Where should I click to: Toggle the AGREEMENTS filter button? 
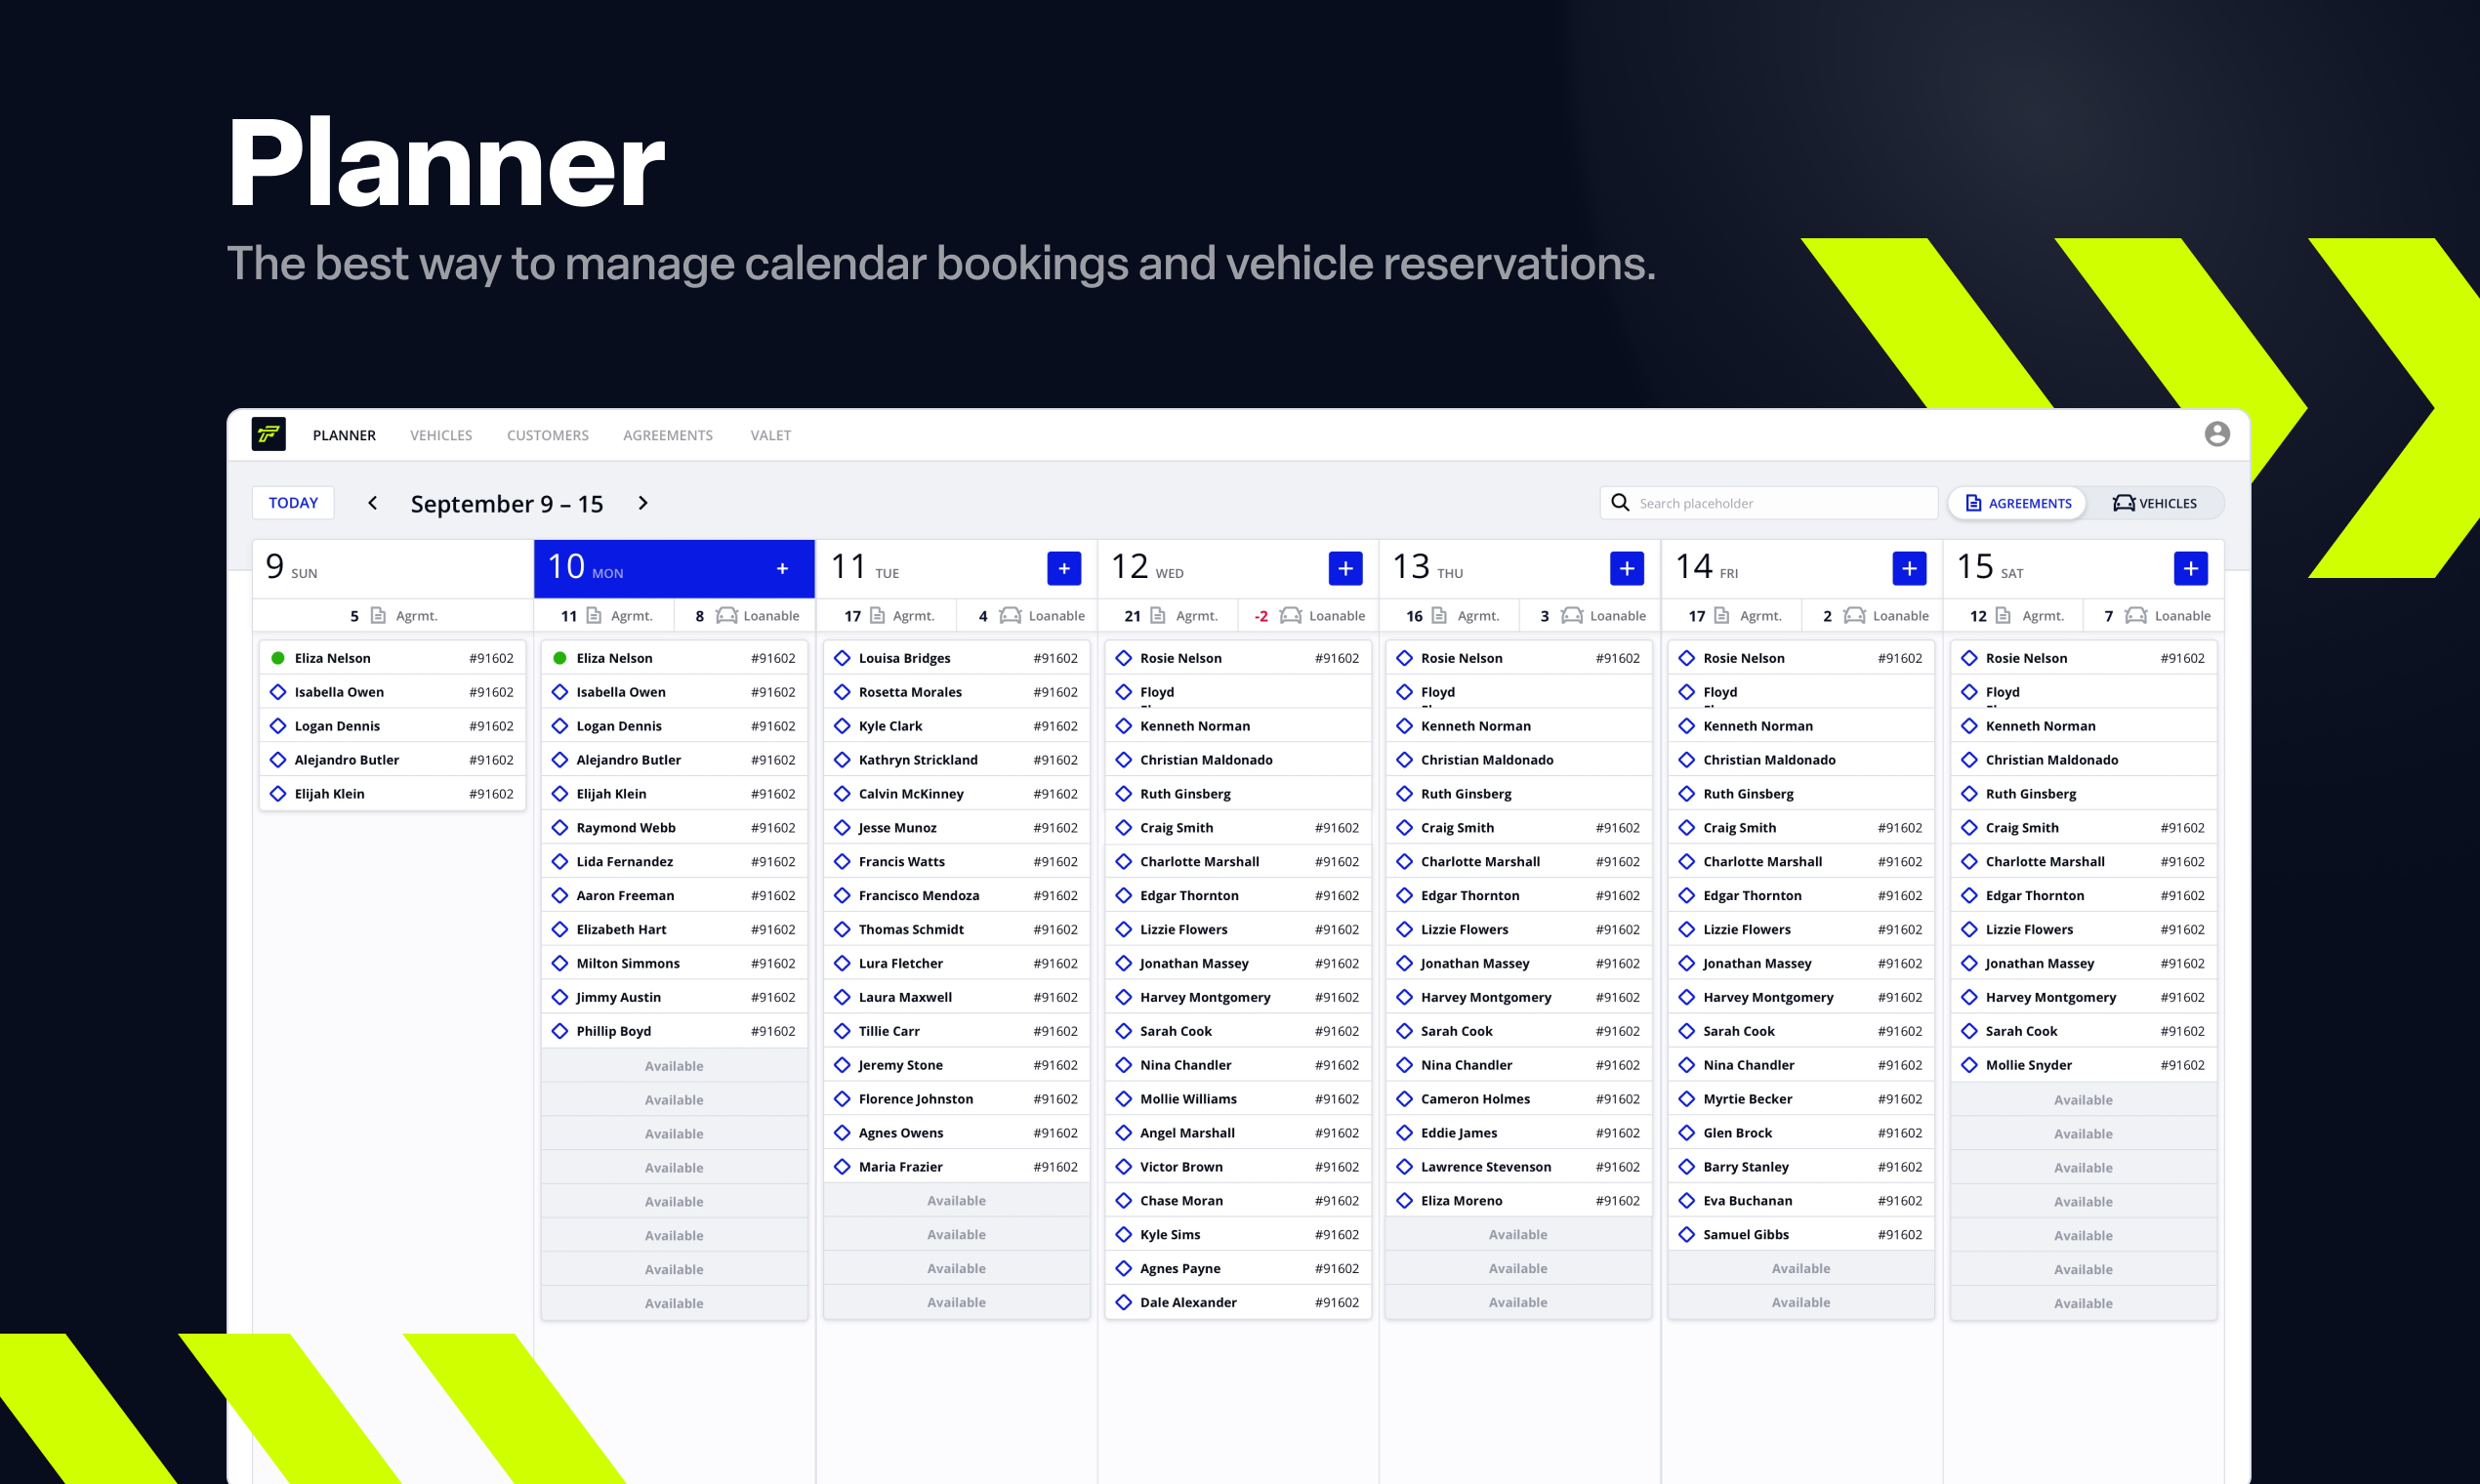coord(2016,503)
